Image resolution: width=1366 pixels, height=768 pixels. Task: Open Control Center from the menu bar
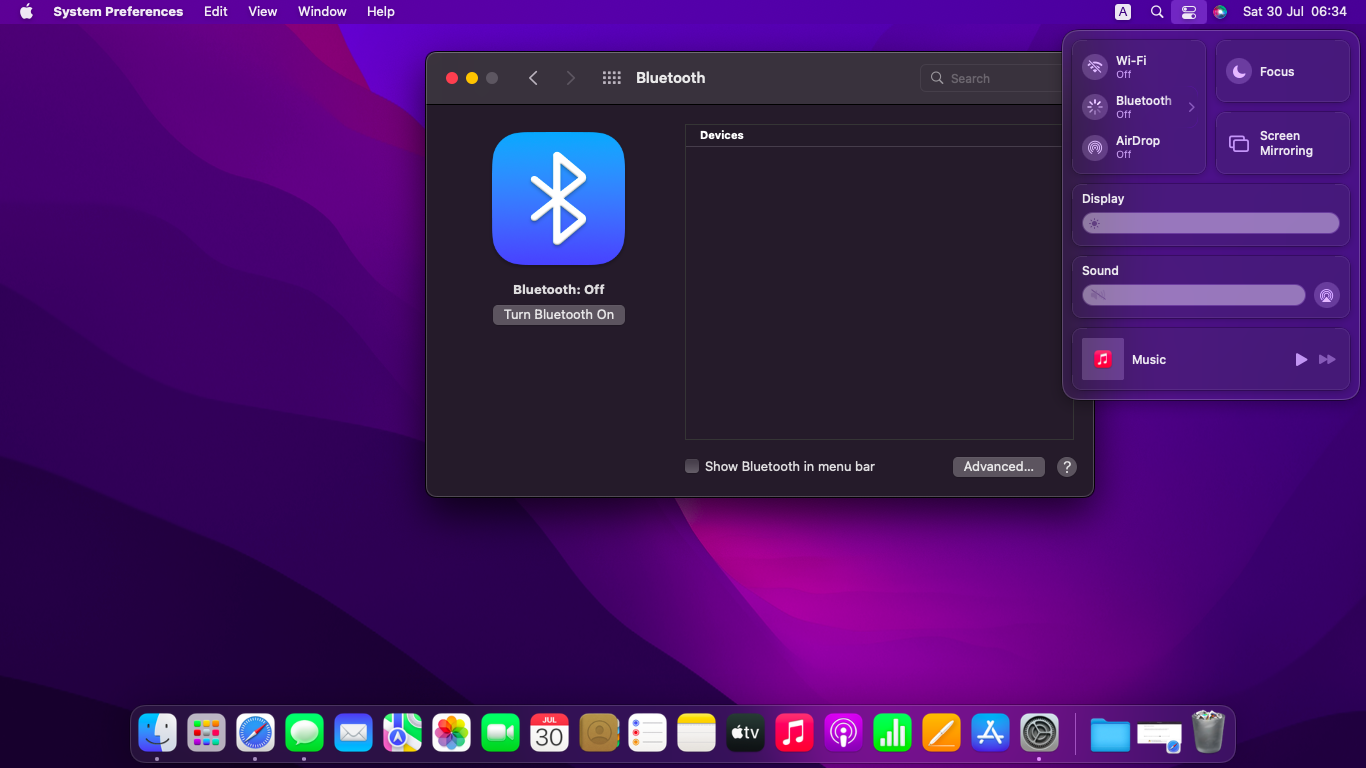(1188, 12)
